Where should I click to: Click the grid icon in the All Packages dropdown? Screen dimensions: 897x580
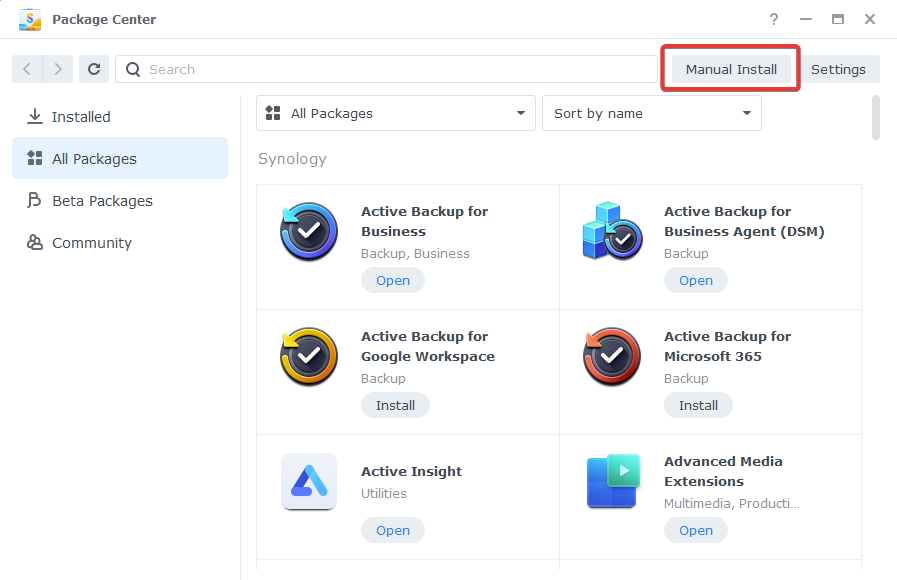[x=273, y=113]
